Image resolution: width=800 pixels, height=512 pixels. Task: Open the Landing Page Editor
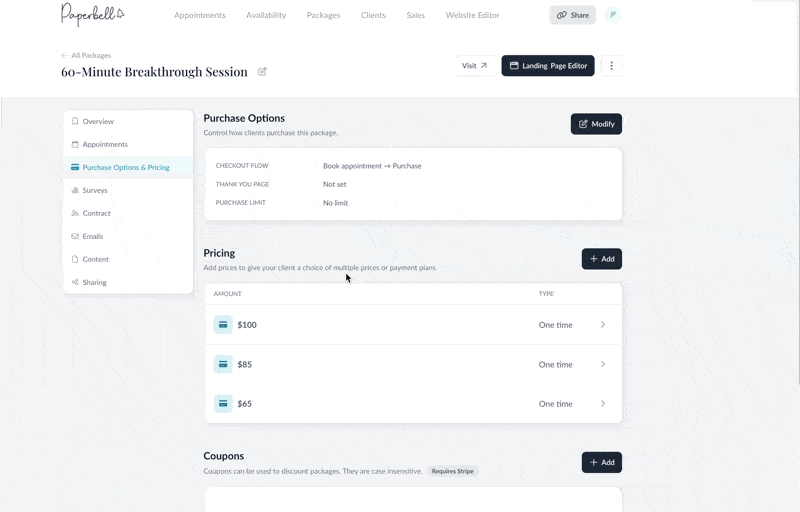[548, 66]
